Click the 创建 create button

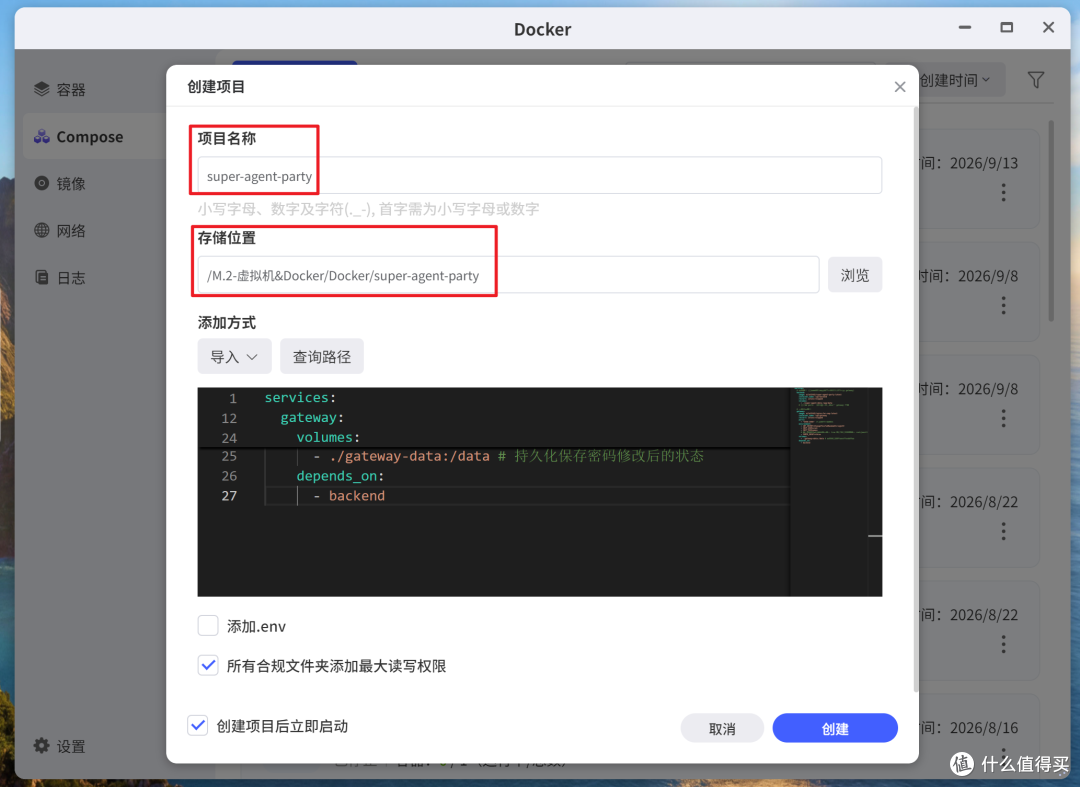[x=835, y=728]
